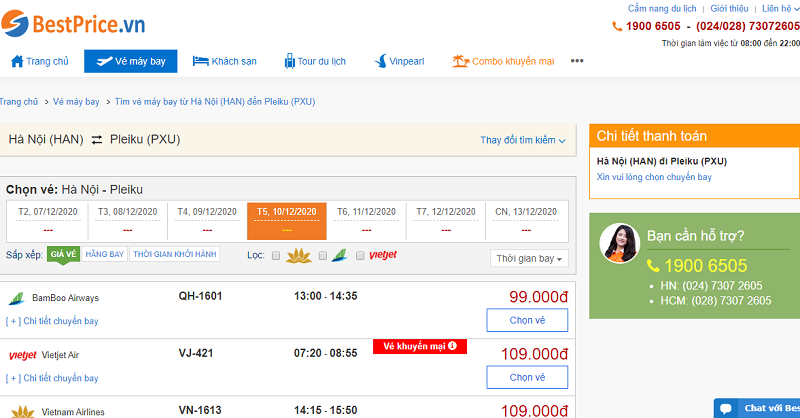Select date T3, 08/12/2020

[x=128, y=220]
